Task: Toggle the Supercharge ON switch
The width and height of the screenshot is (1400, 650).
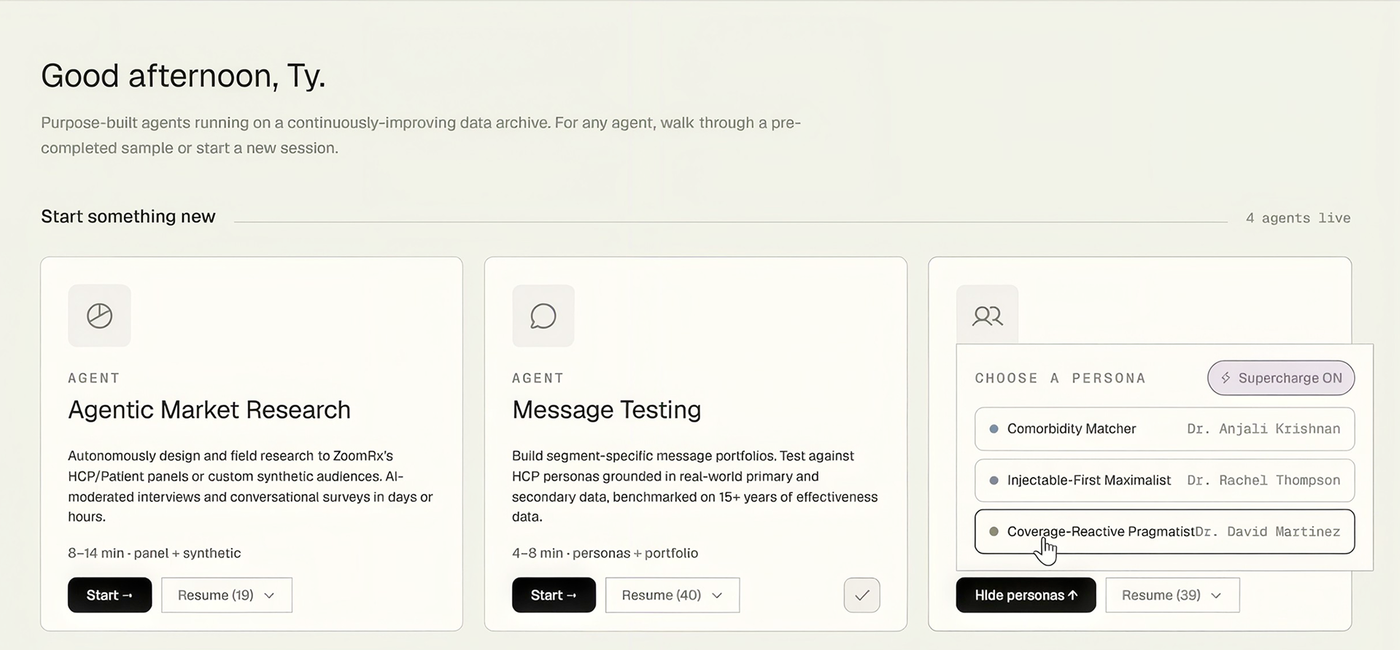Action: 1281,378
